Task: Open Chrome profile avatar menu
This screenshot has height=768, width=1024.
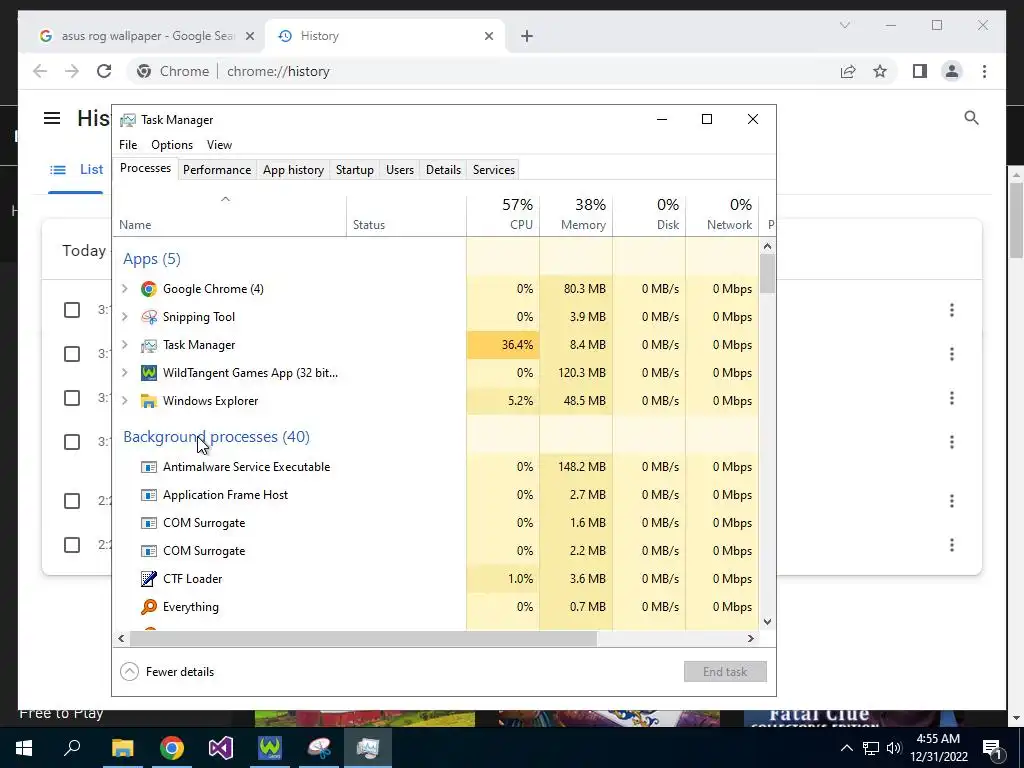Action: point(952,71)
